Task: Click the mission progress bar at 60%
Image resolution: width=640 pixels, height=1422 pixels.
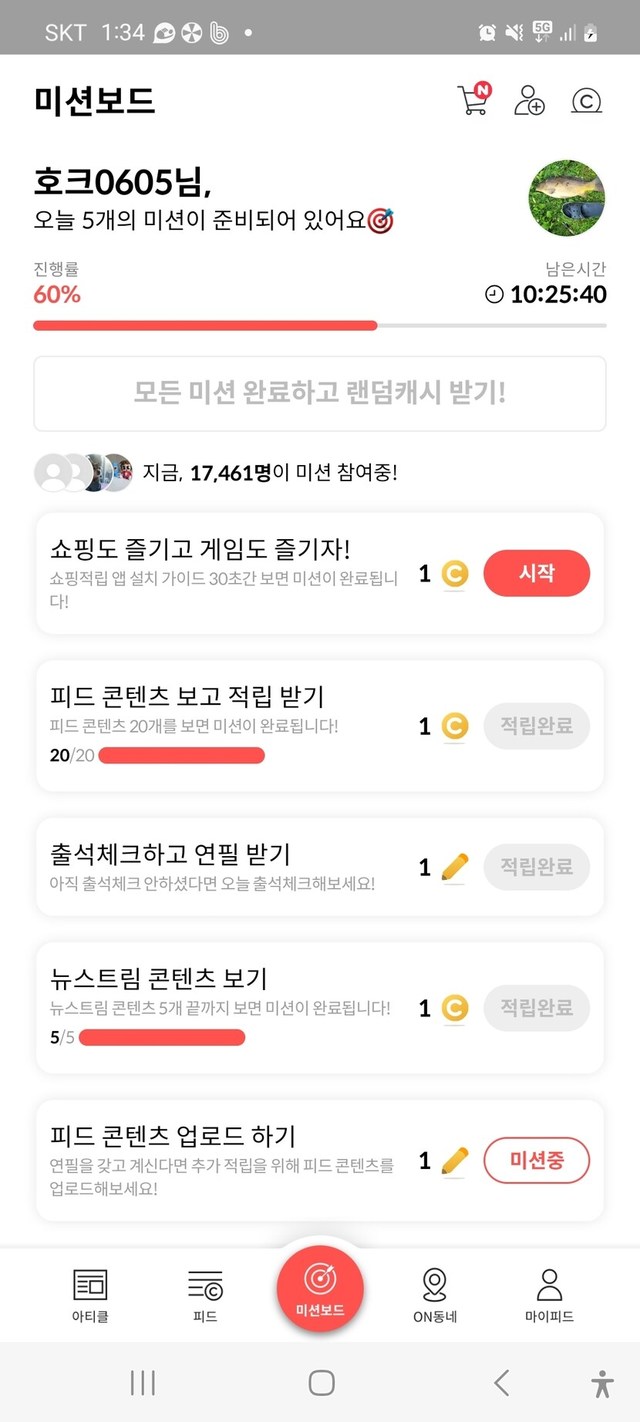Action: 320,325
